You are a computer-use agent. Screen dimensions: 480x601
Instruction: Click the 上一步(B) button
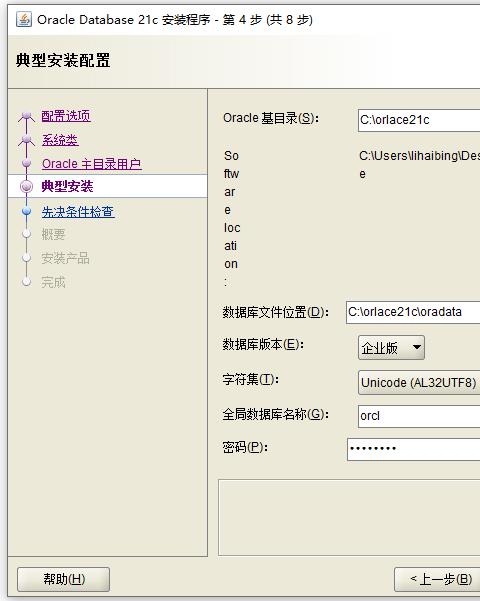(x=437, y=579)
